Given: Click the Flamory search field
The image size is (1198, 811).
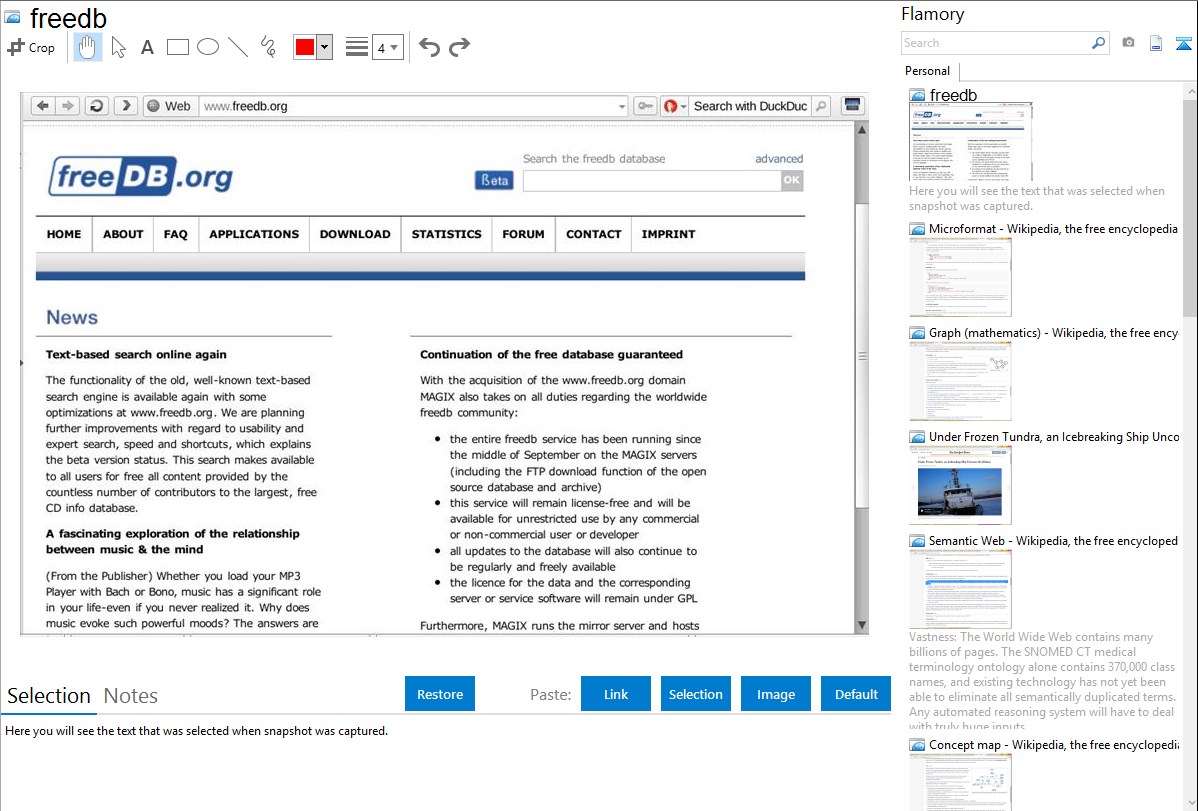Looking at the screenshot, I should [996, 43].
